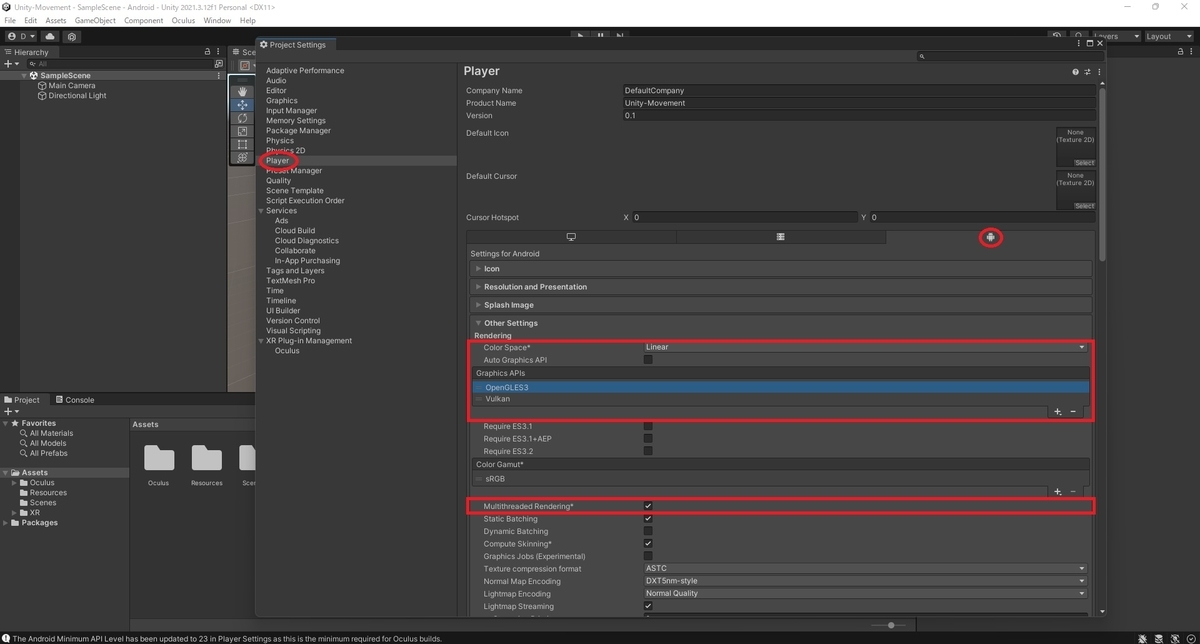This screenshot has height=644, width=1200.
Task: Expand the Icon settings section
Action: pos(781,269)
